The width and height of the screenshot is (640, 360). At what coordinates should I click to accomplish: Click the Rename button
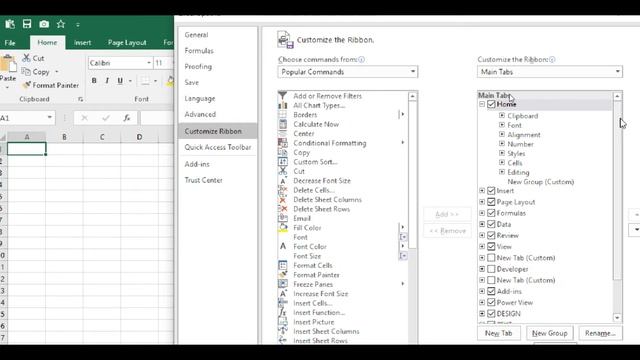[600, 333]
